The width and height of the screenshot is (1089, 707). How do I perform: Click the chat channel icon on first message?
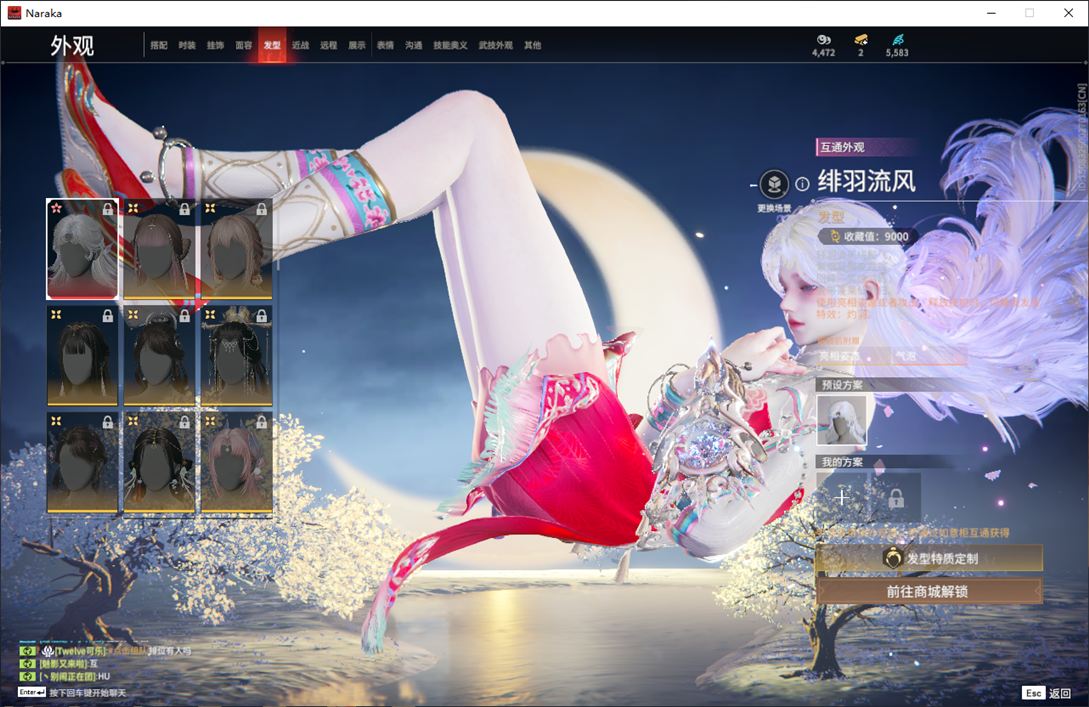(x=27, y=651)
